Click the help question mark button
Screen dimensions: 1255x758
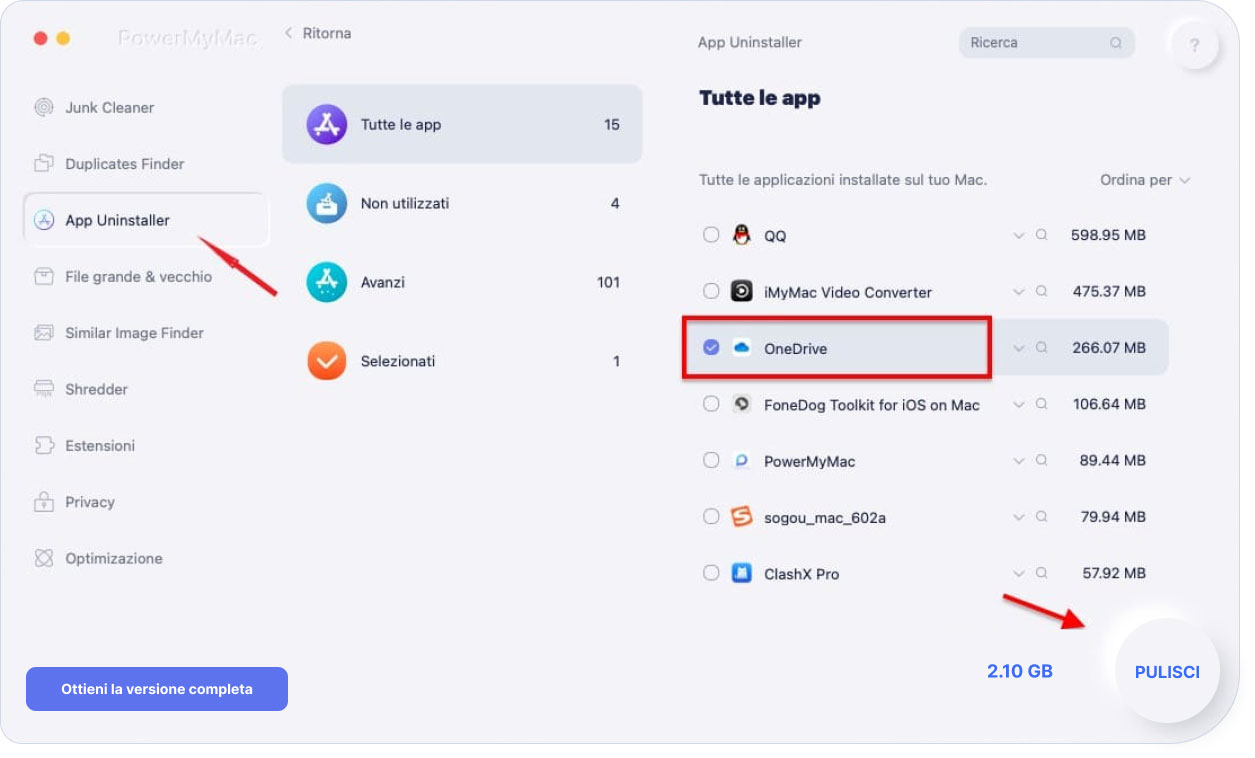pos(1194,46)
